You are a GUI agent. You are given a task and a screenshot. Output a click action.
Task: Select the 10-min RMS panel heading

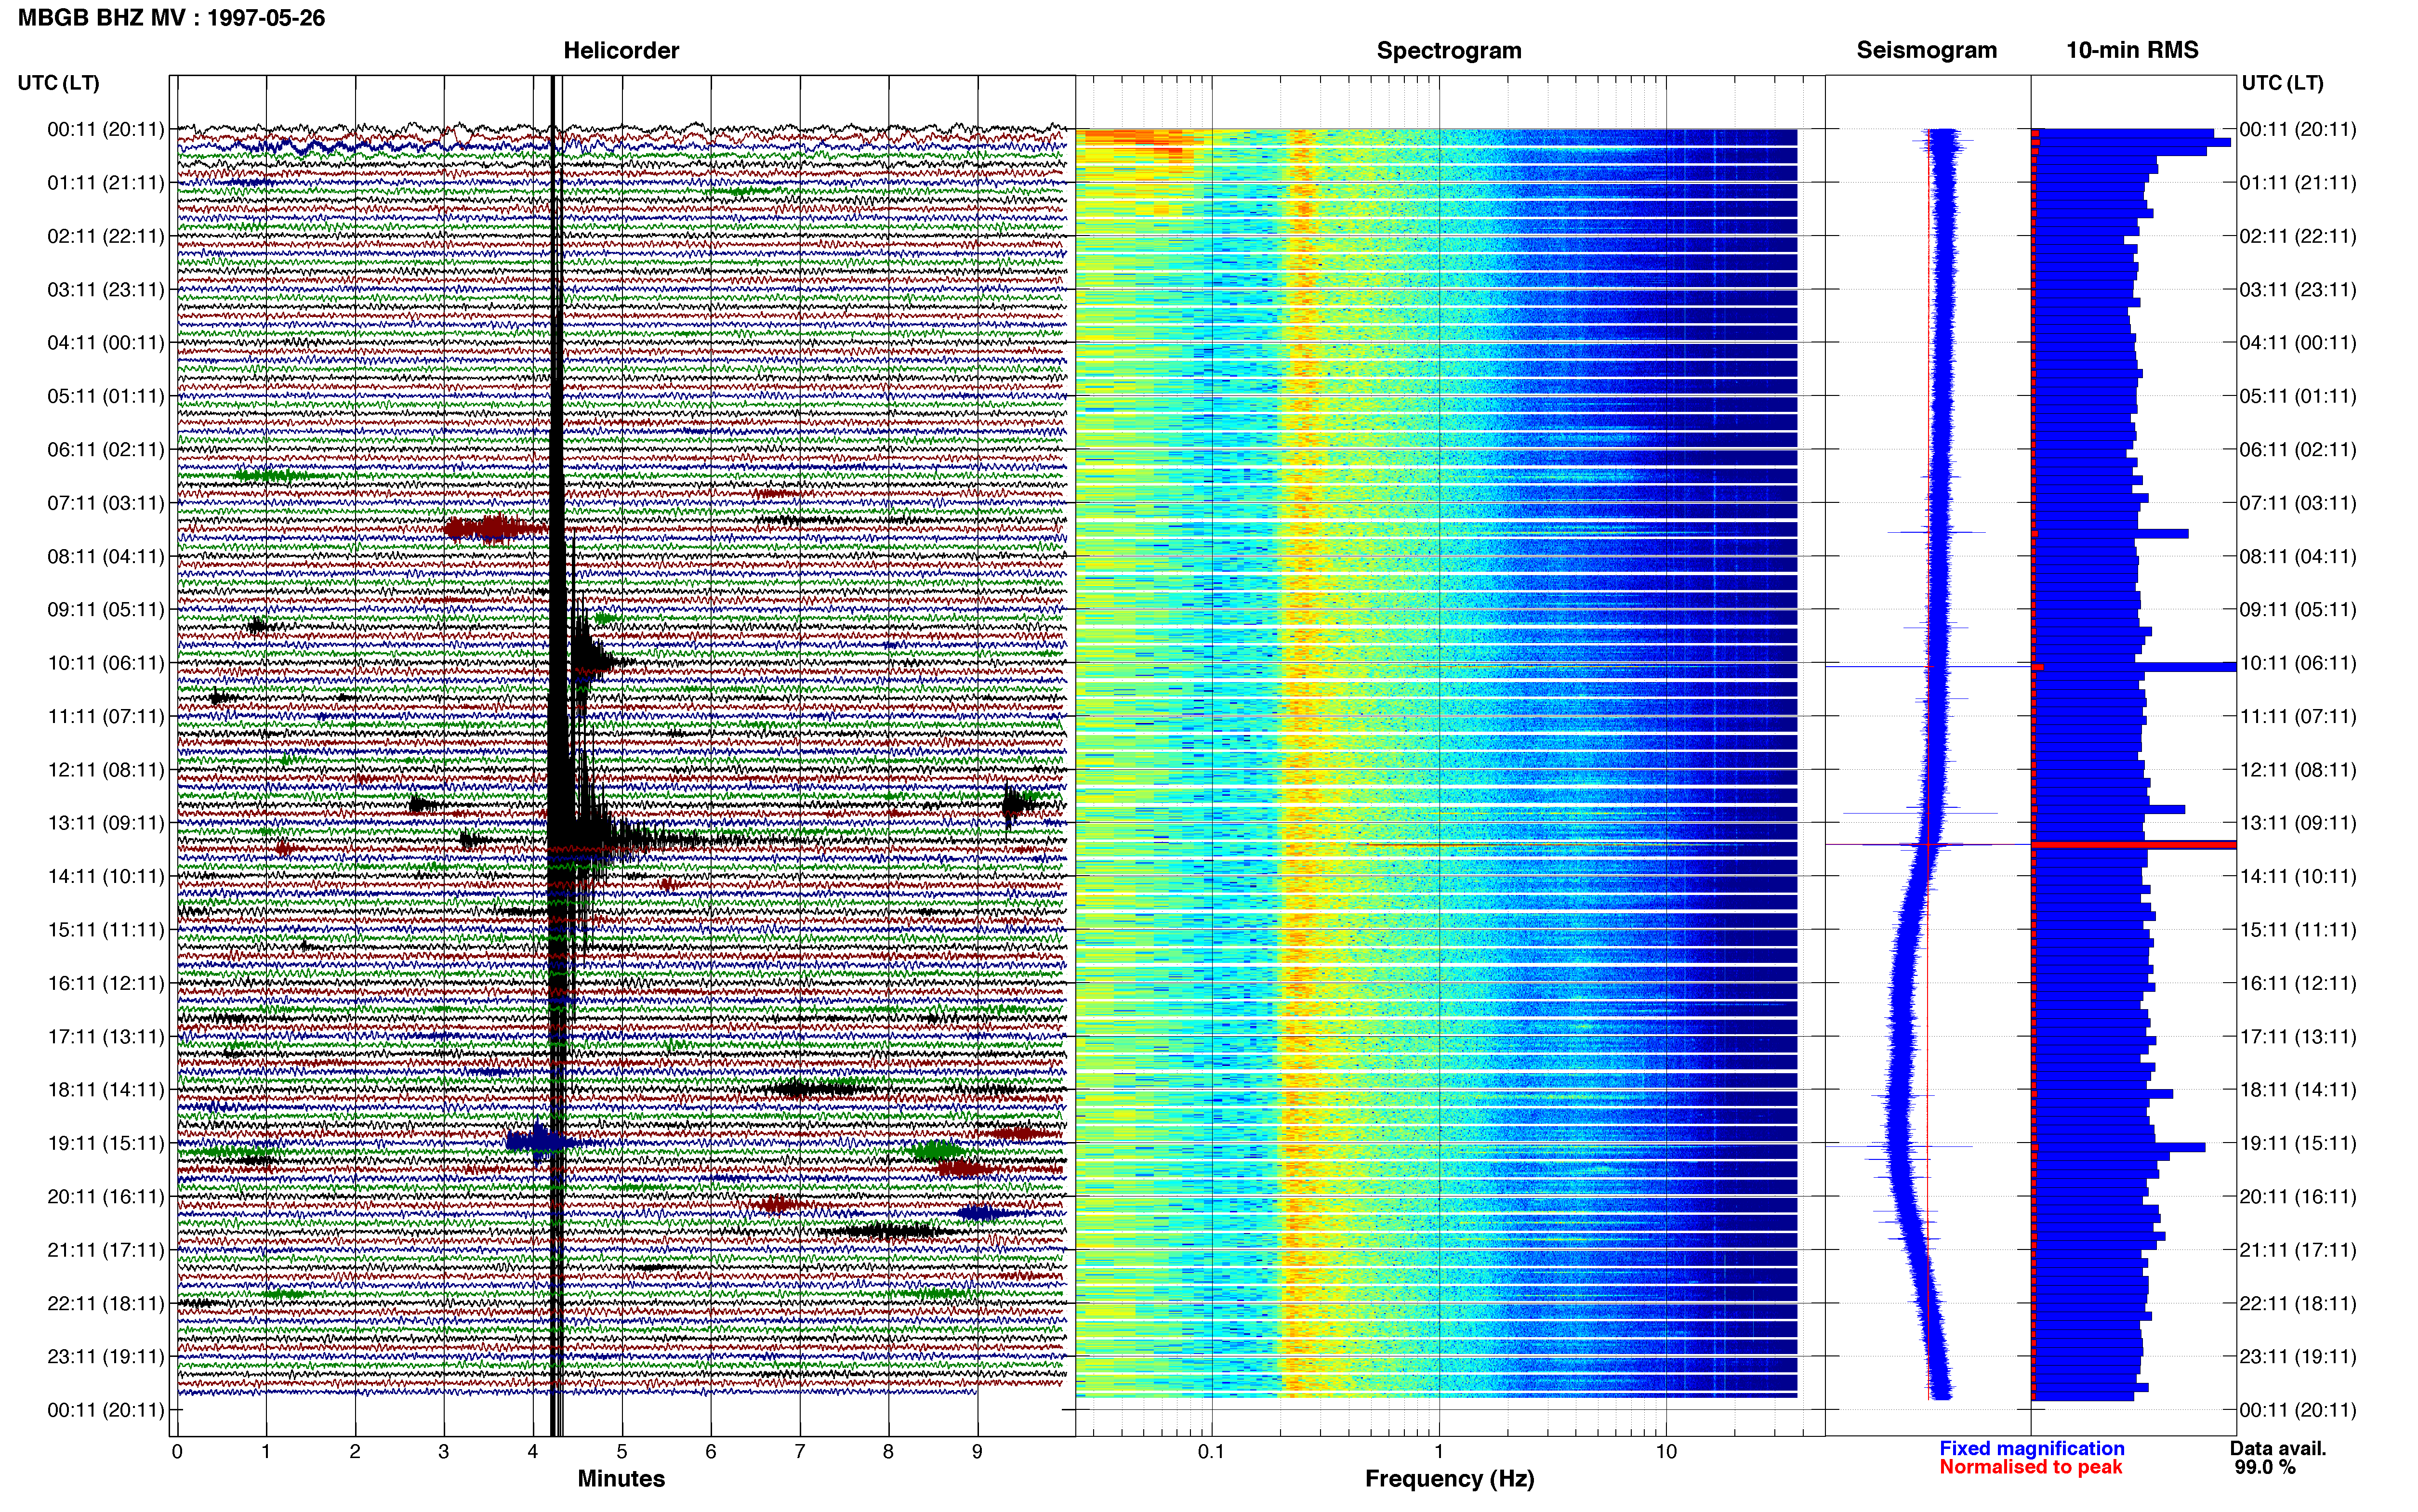(x=2132, y=50)
